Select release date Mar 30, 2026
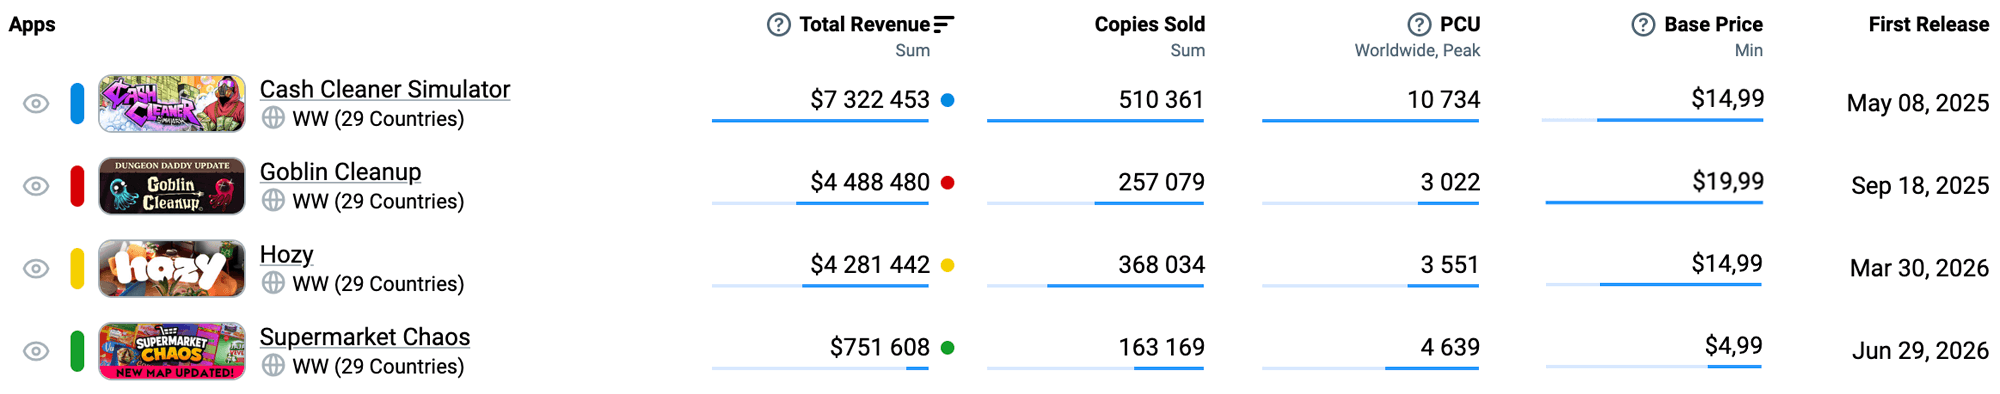Image resolution: width=2000 pixels, height=394 pixels. tap(1919, 268)
